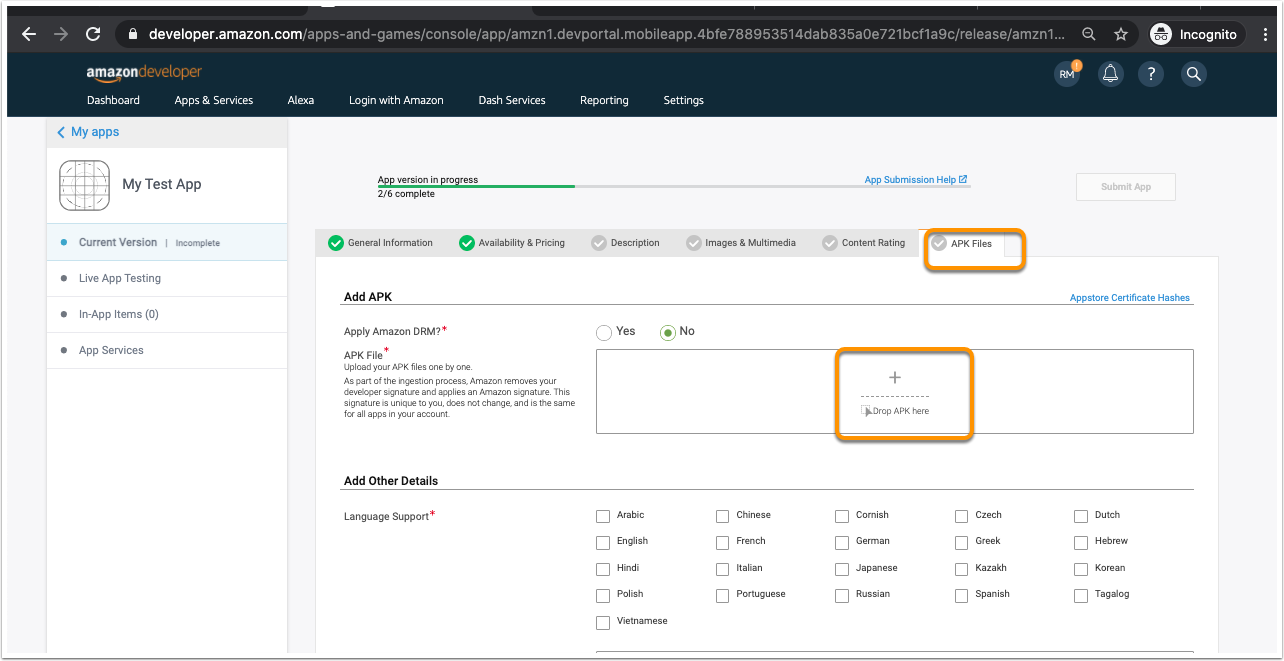Open search magnifier in header

pos(1193,74)
